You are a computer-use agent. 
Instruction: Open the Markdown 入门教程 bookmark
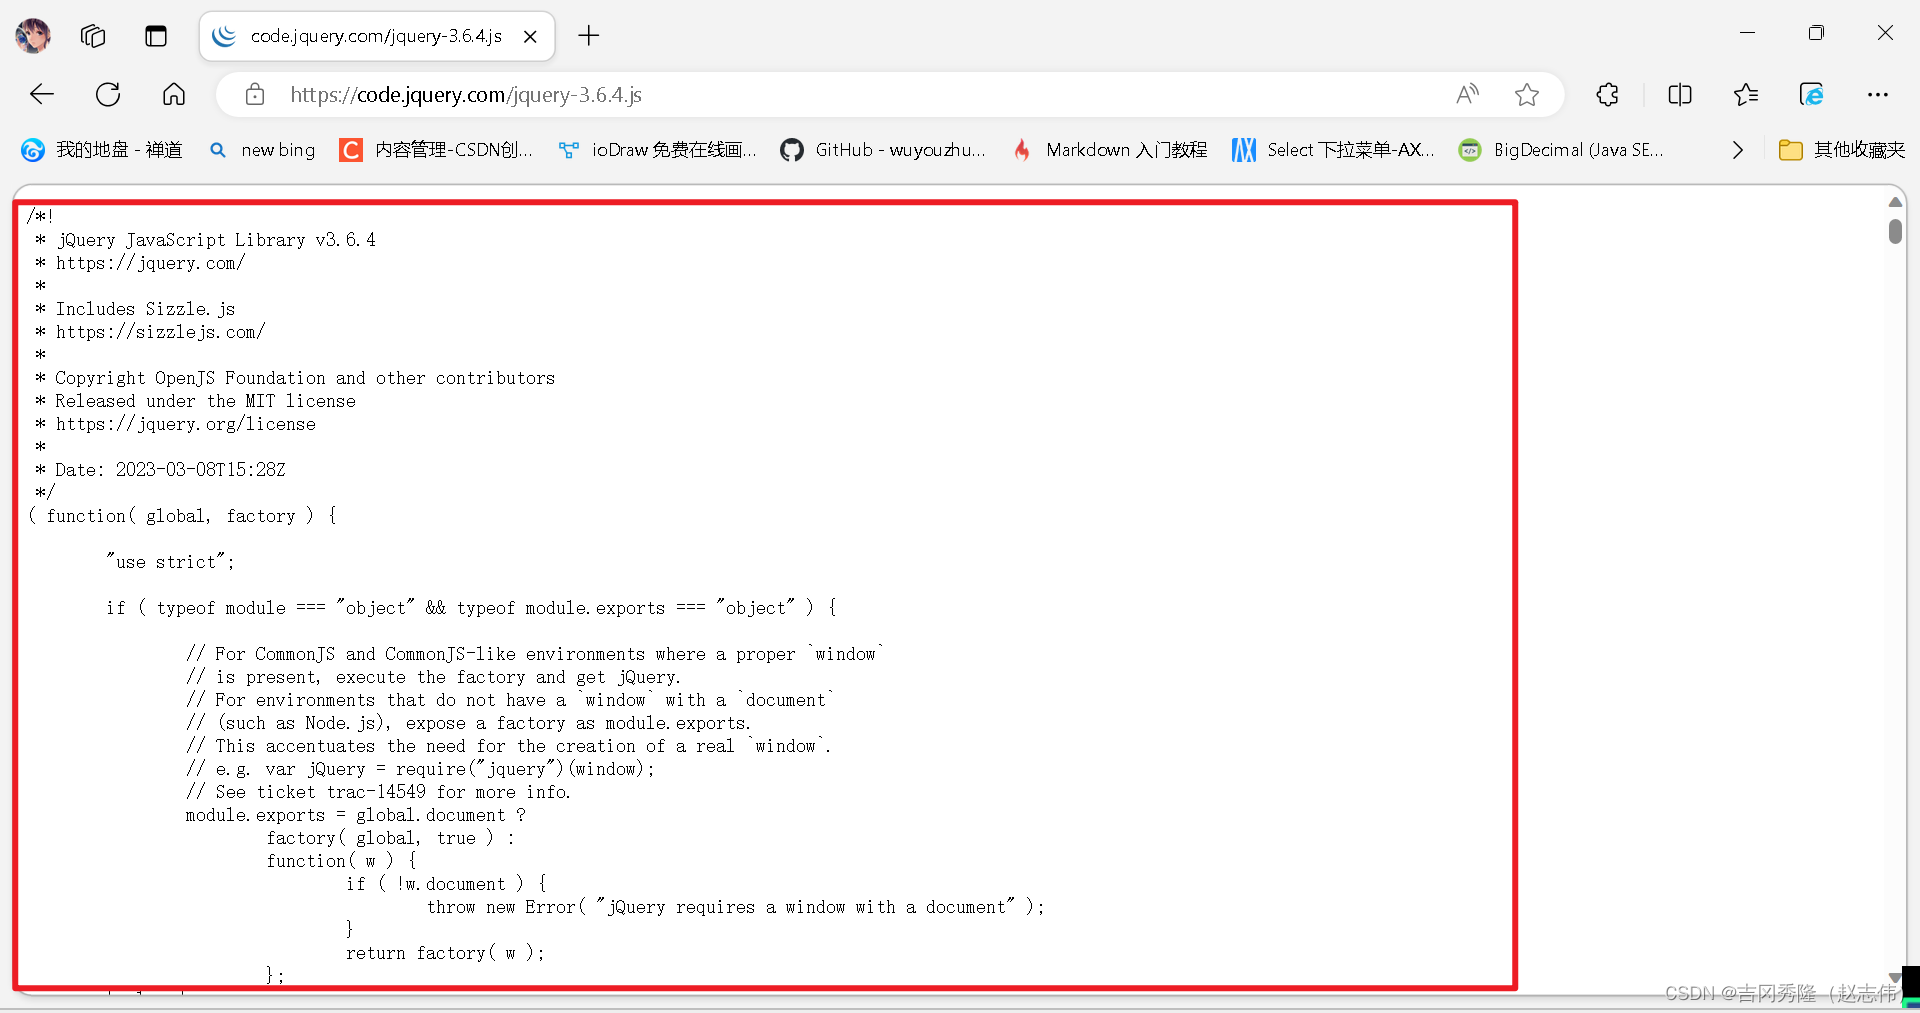click(1110, 150)
